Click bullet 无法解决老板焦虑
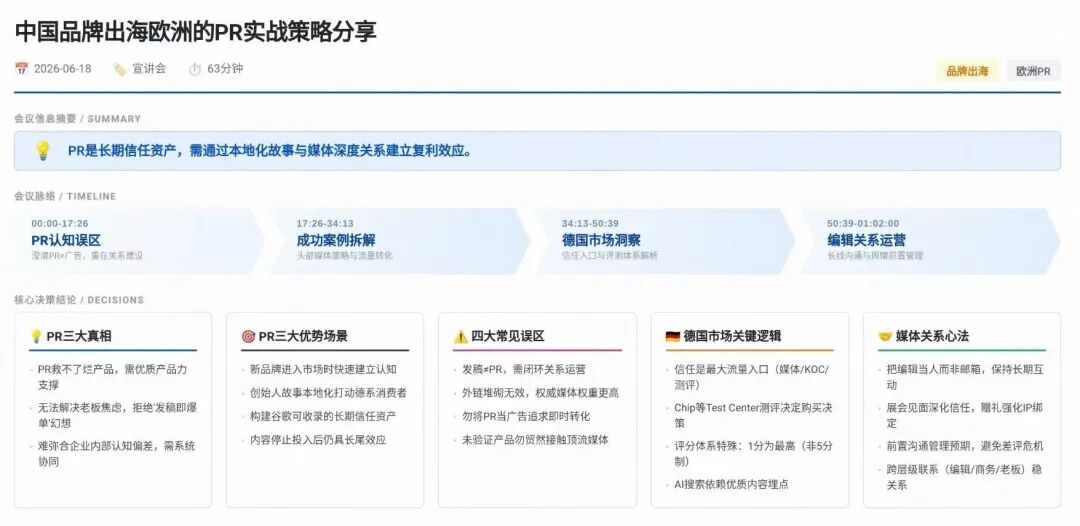Image resolution: width=1080 pixels, height=526 pixels. coord(117,415)
